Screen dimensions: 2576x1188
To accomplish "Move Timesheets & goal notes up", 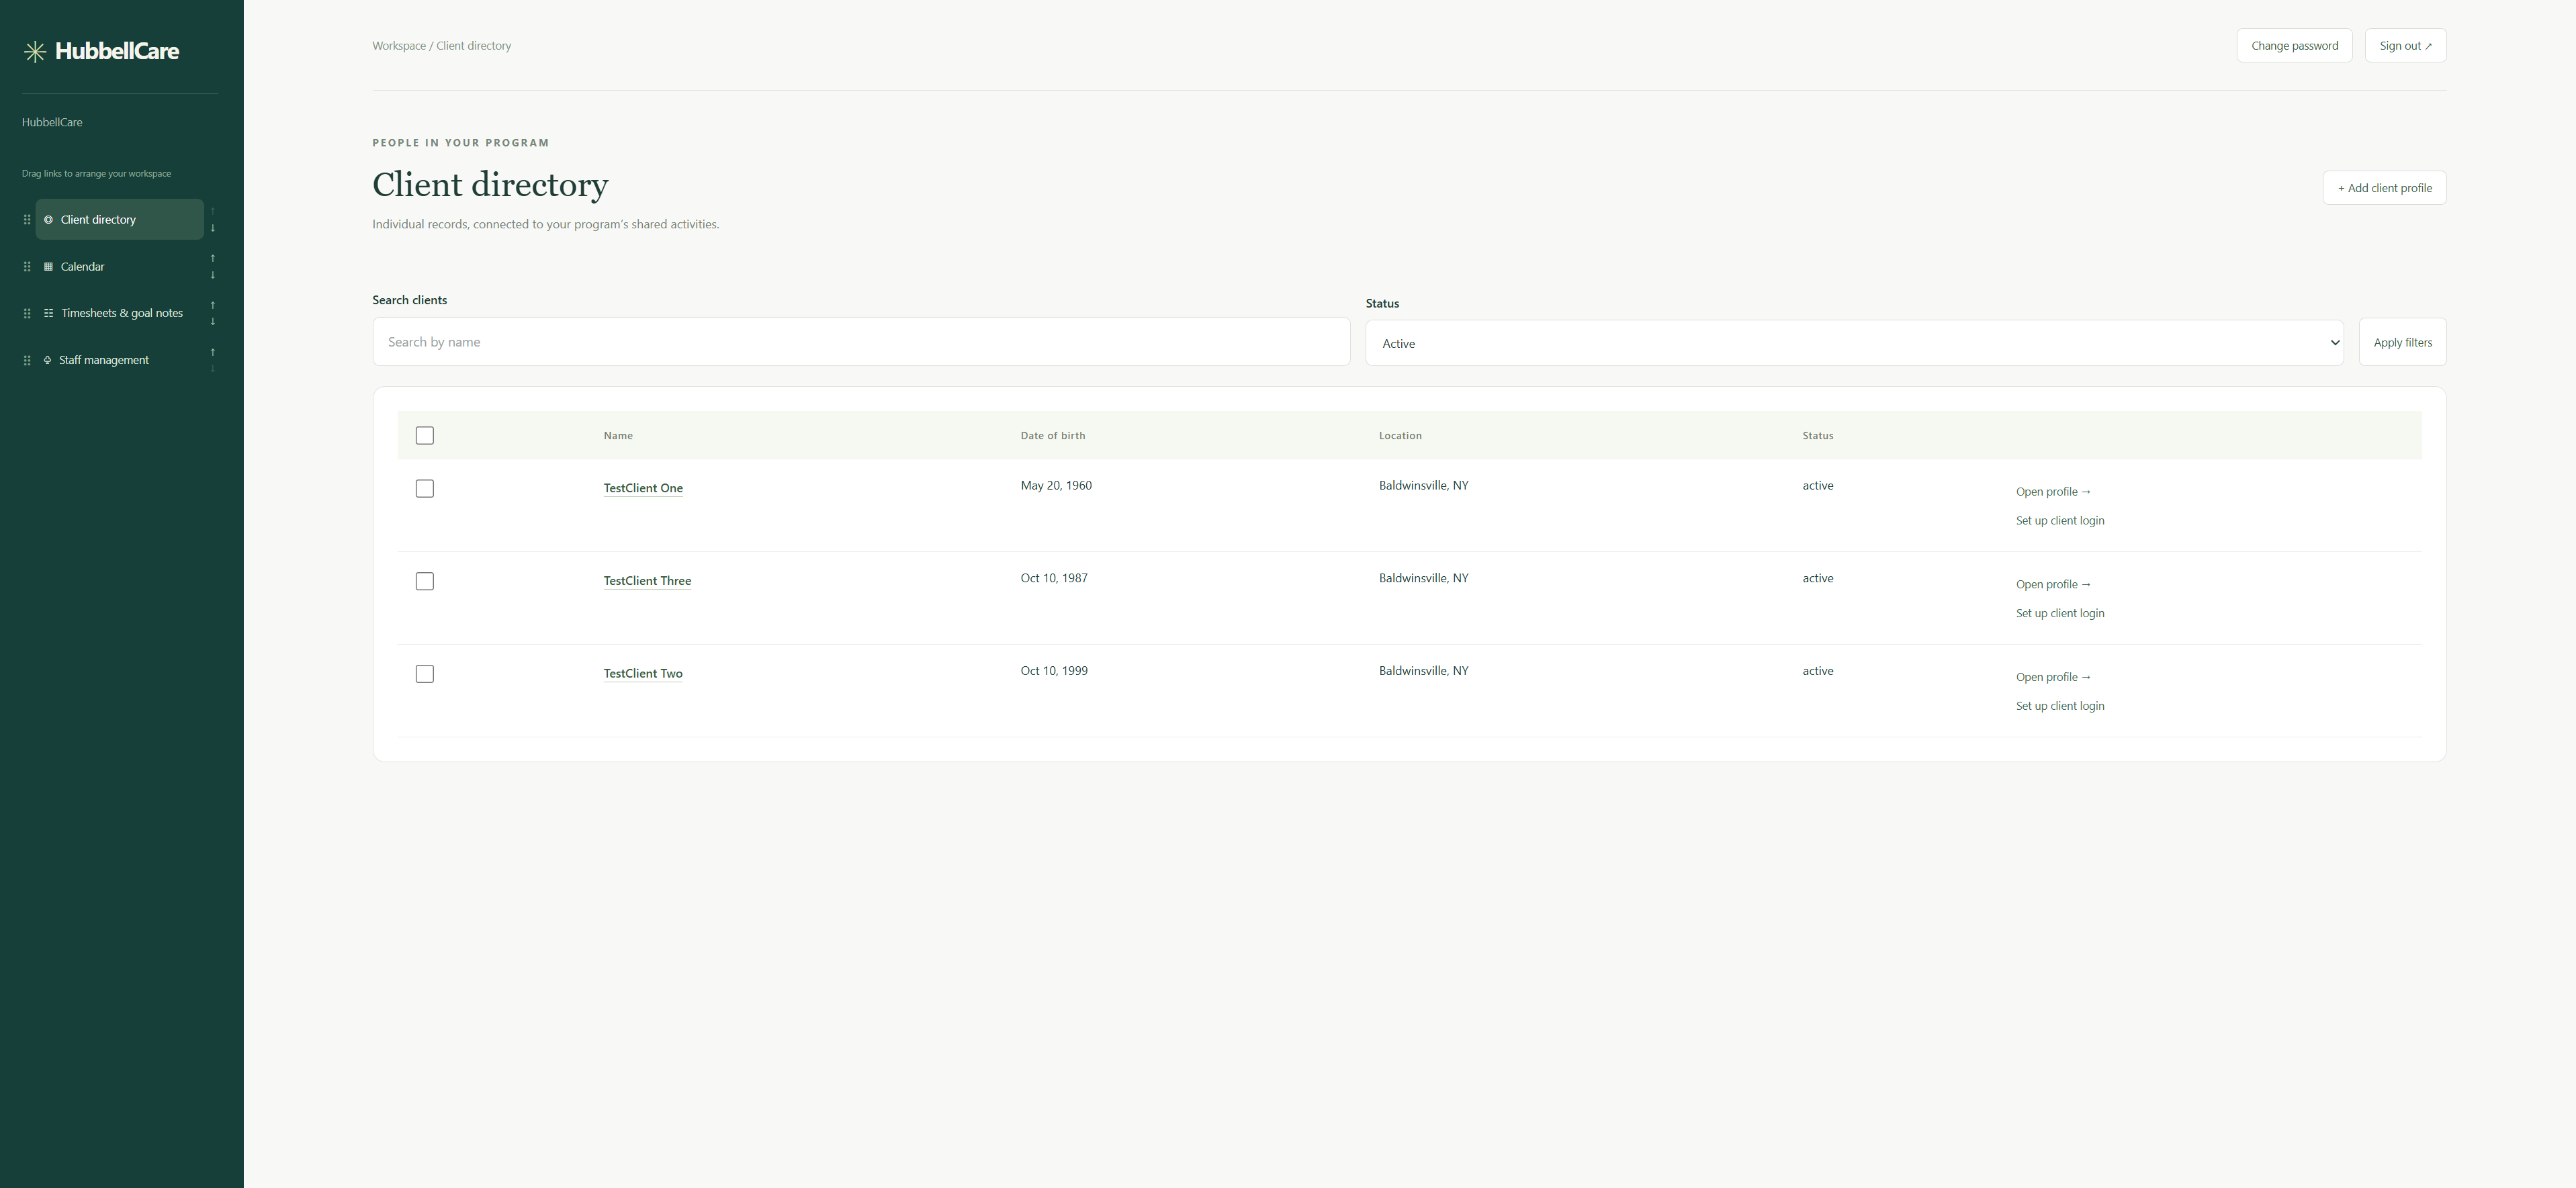I will coord(213,305).
